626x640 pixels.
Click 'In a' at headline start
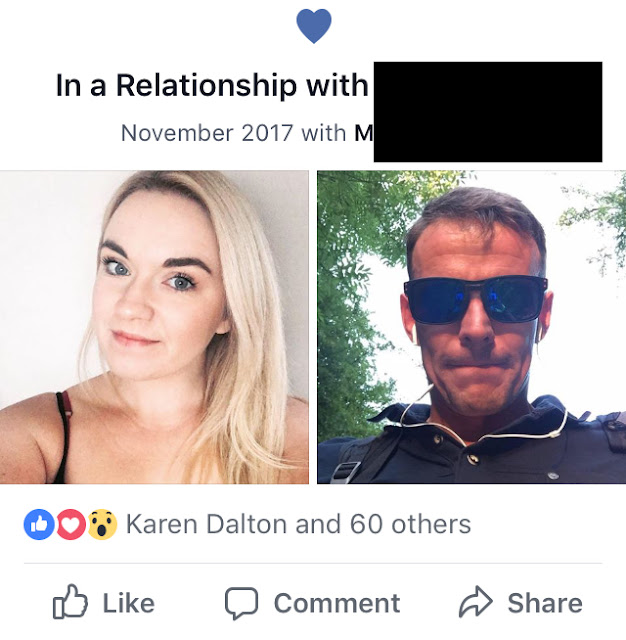81,86
